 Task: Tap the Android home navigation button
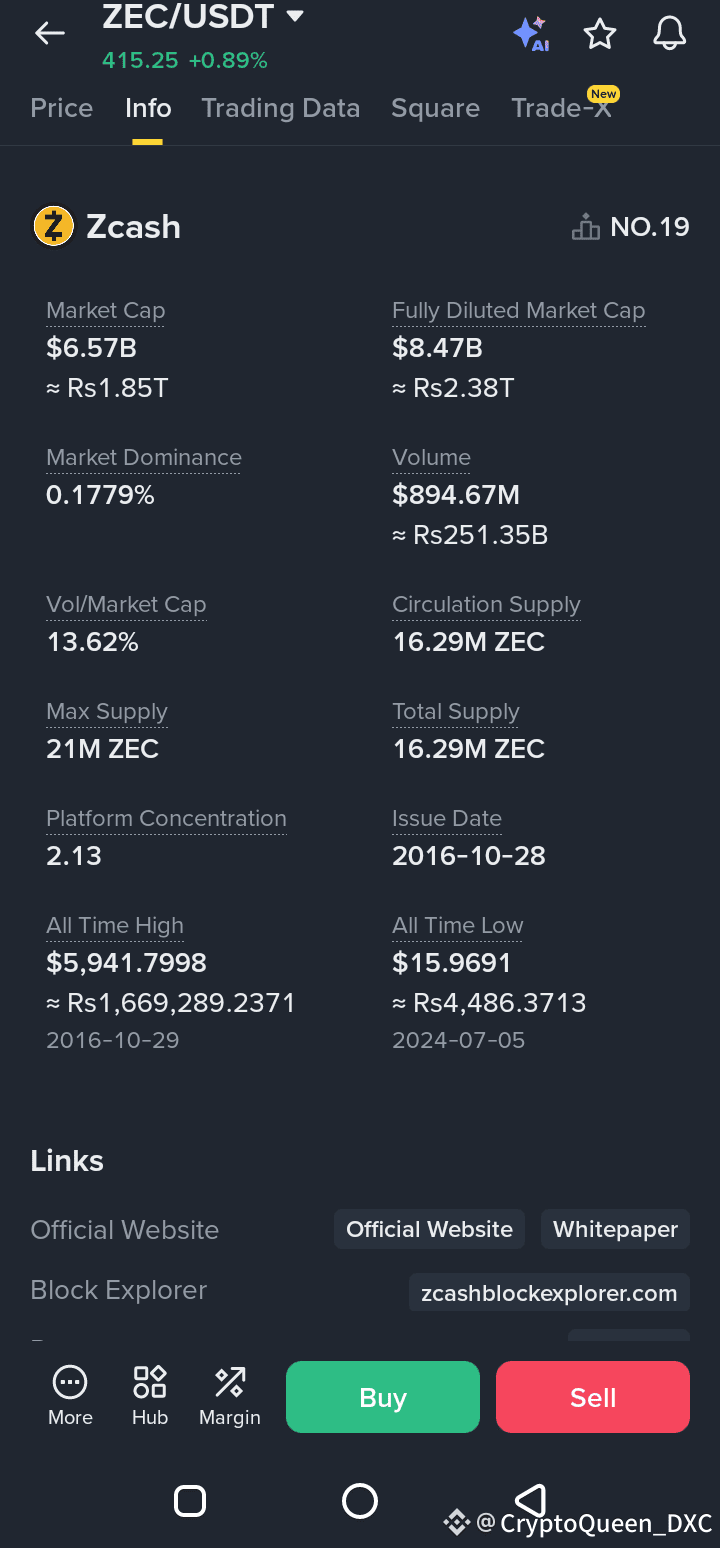pyautogui.click(x=360, y=1501)
